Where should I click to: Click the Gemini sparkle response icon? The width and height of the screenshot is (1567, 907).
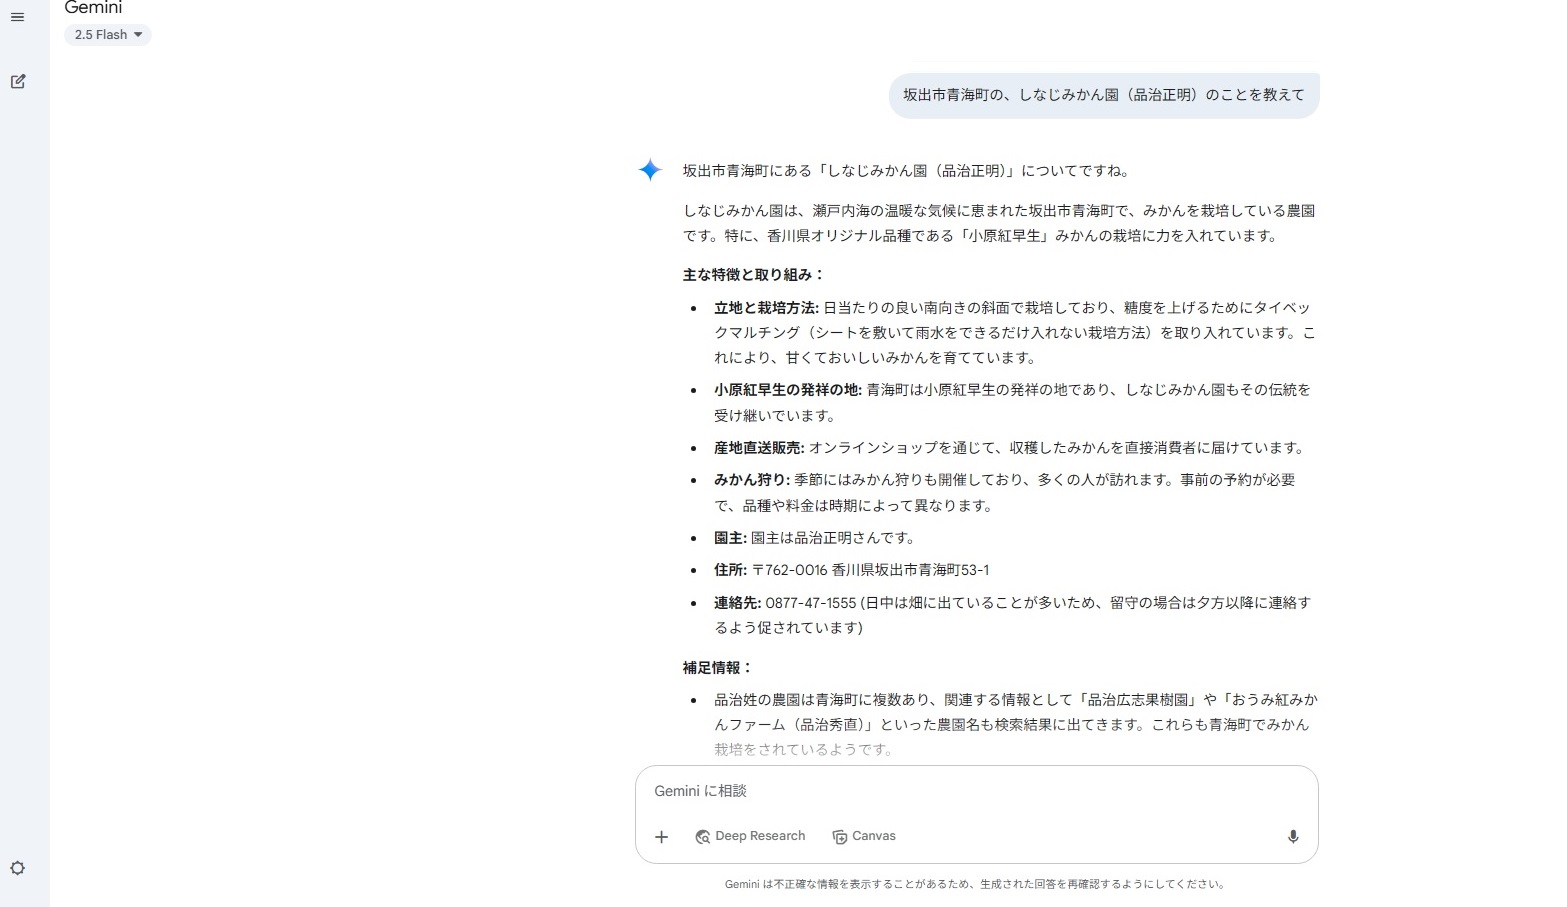[650, 170]
